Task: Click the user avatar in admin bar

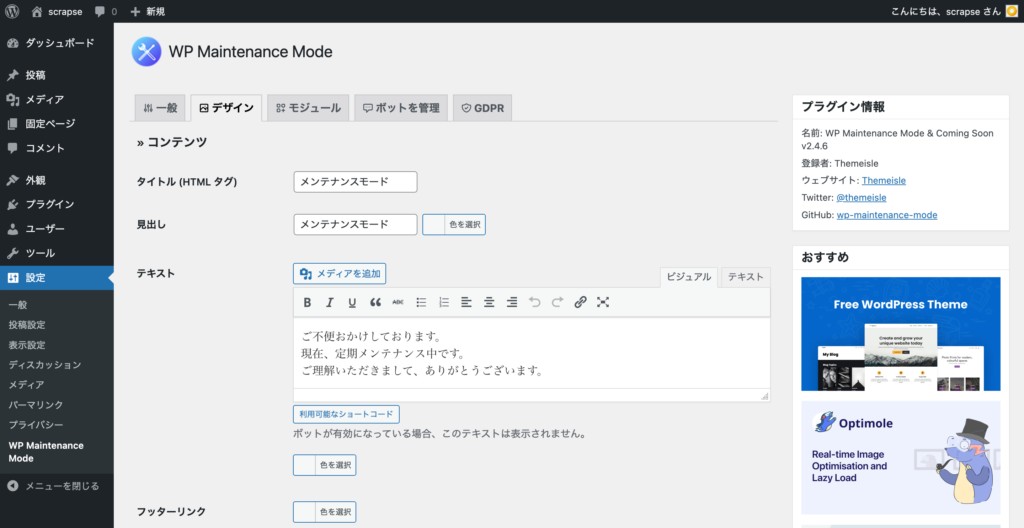Action: coord(1011,11)
